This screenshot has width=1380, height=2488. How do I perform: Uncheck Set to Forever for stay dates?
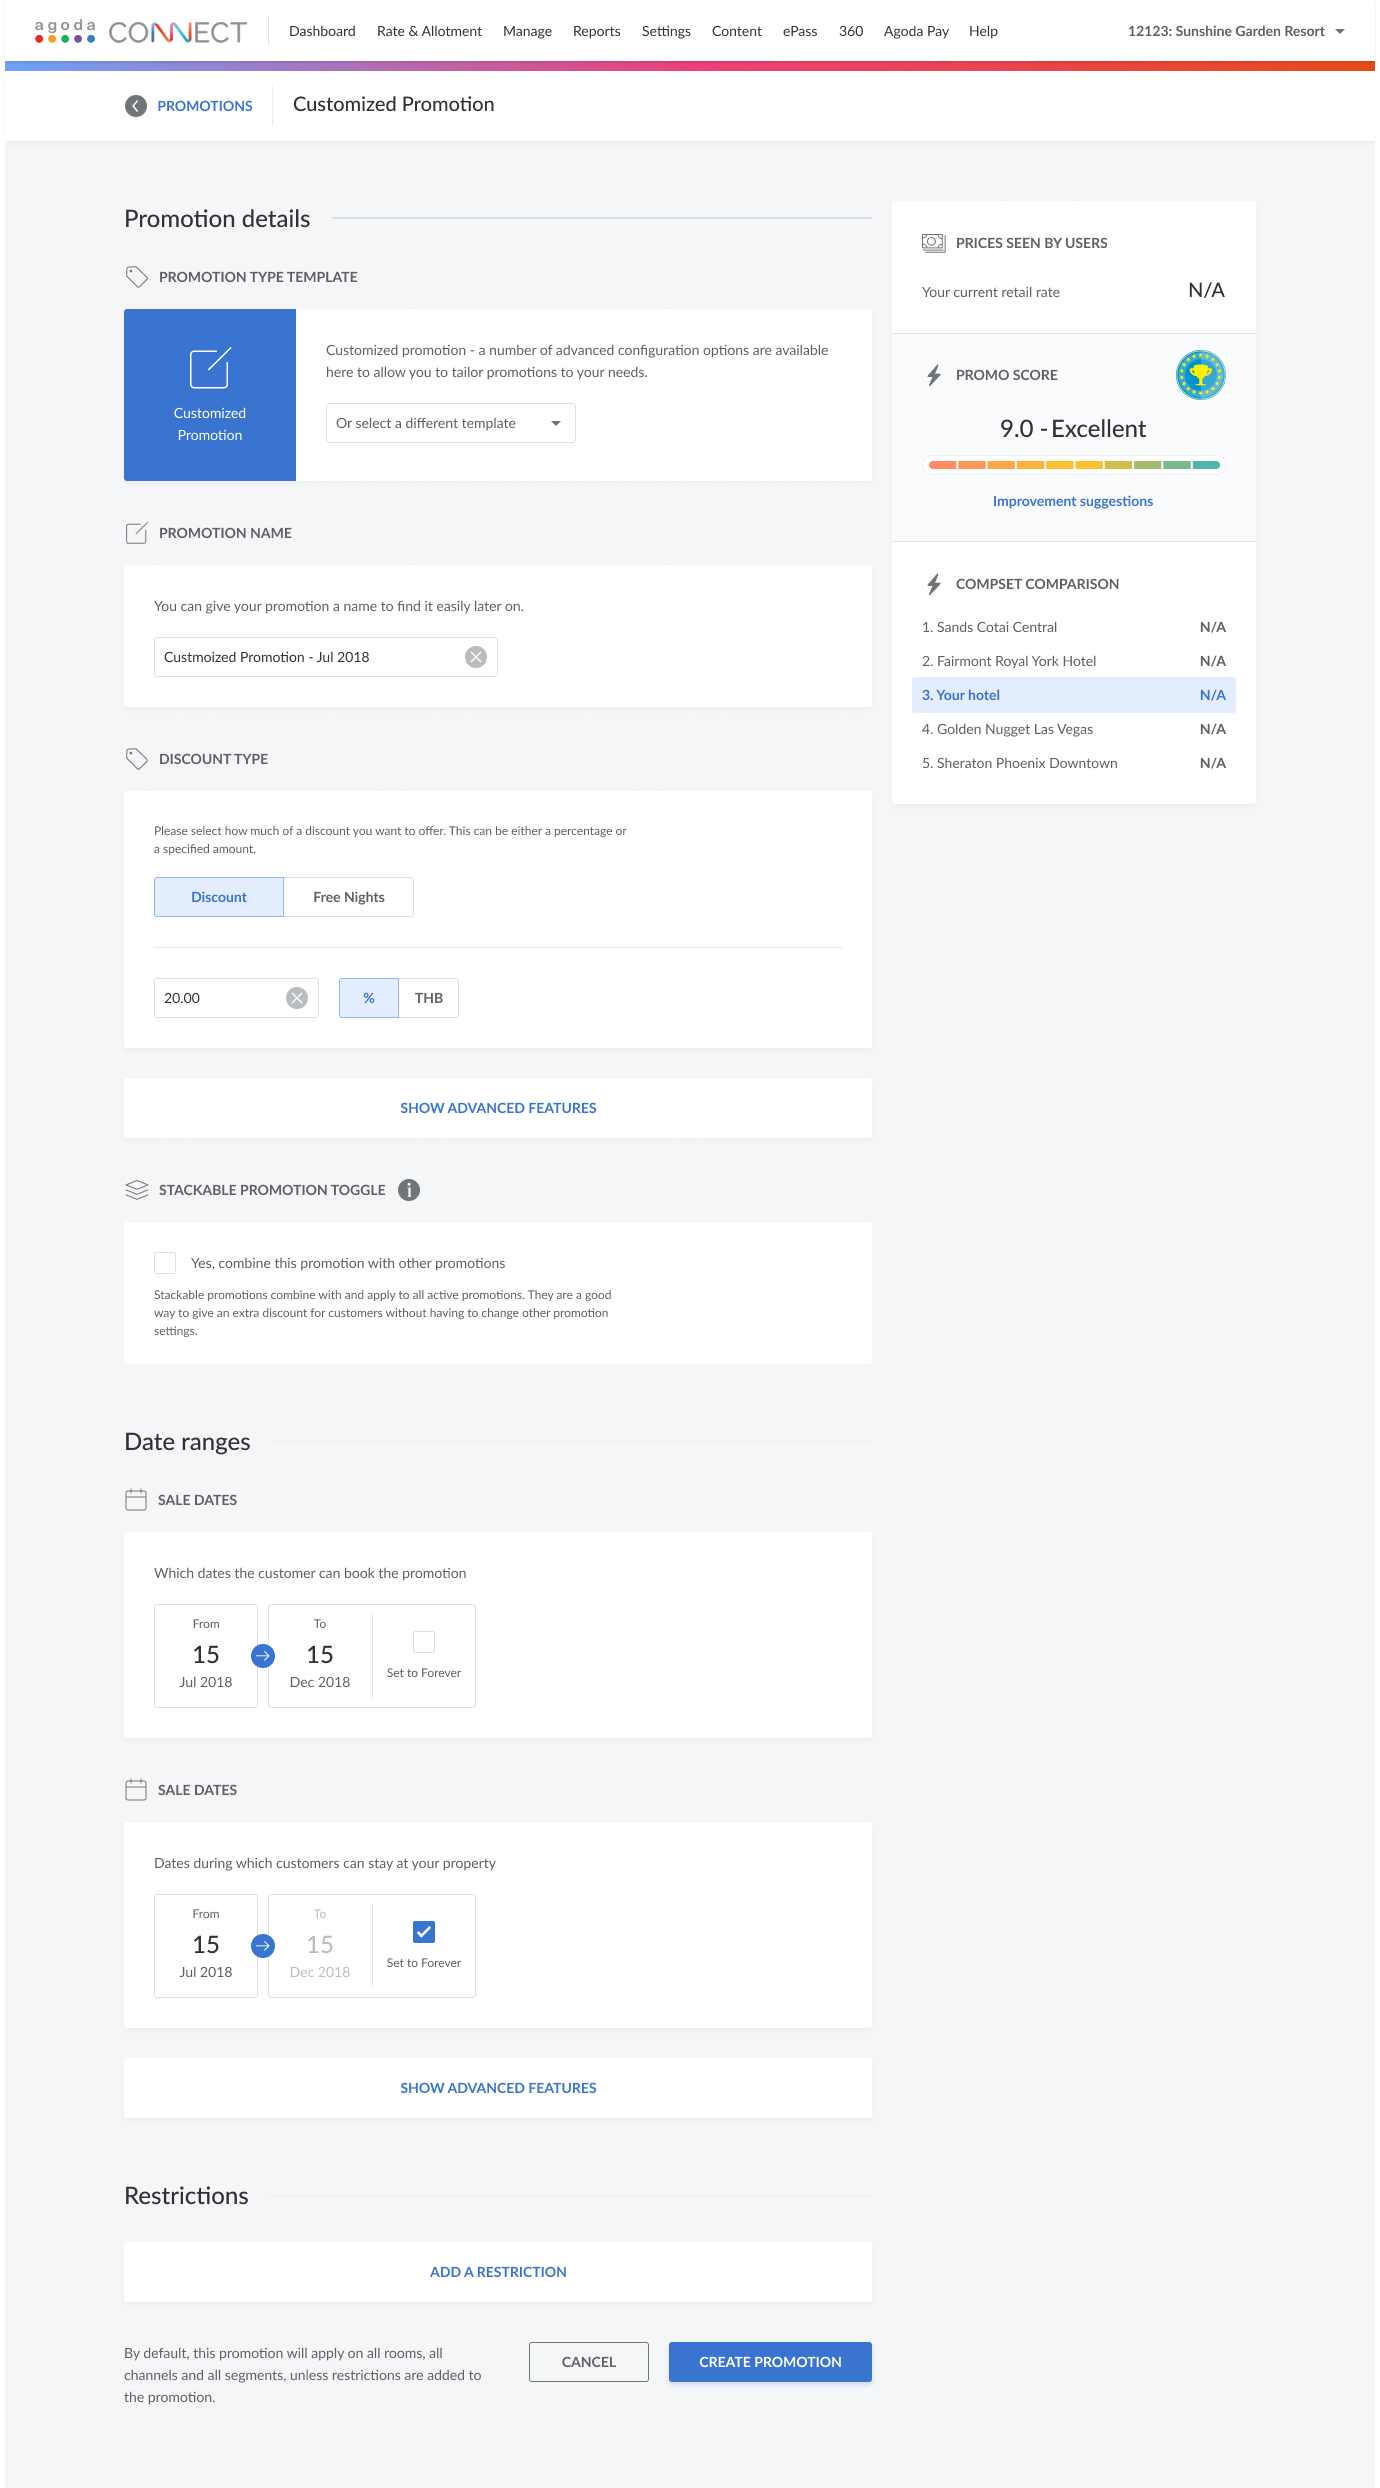tap(424, 1932)
